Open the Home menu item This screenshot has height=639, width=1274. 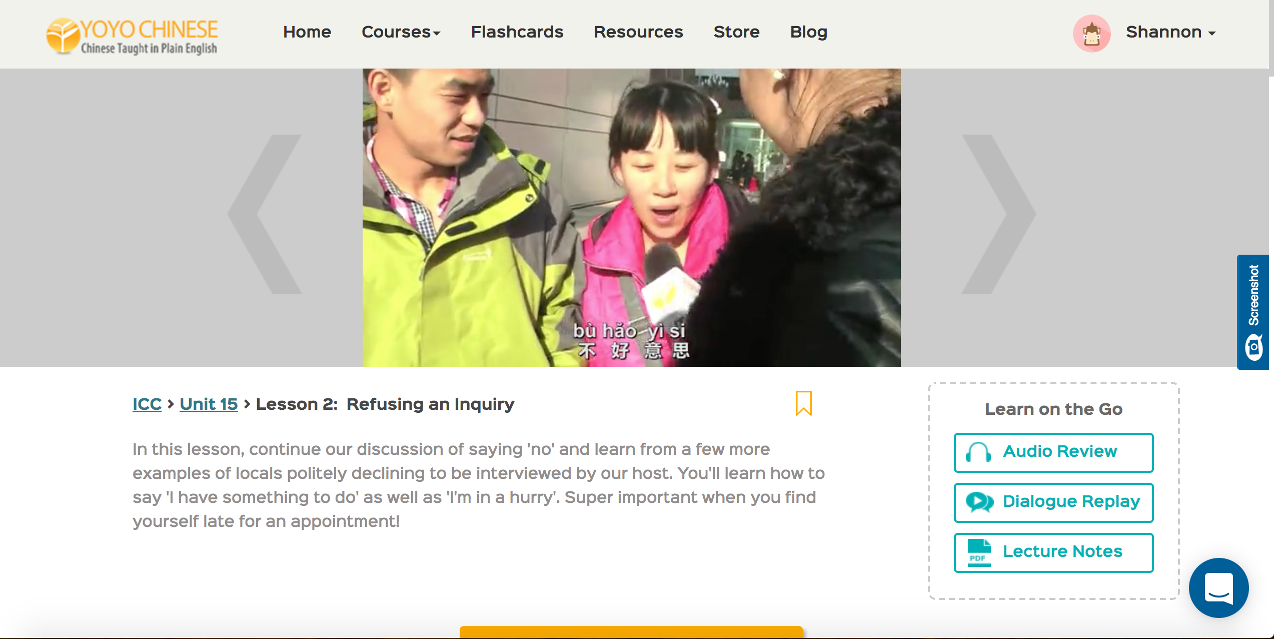307,32
